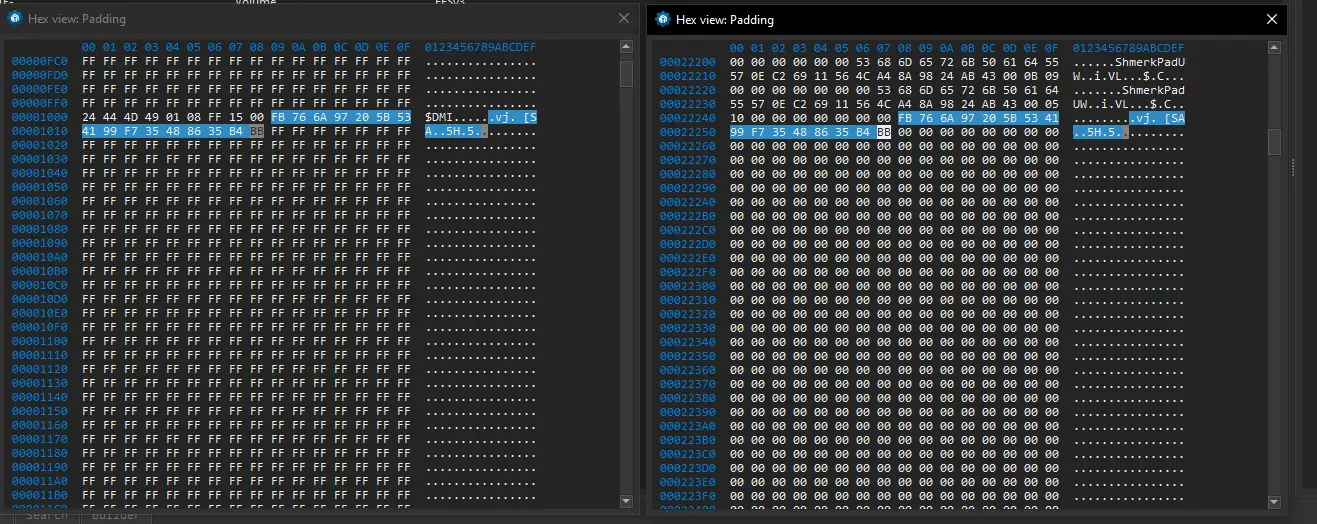Click the '$DMI' ASCII text in left view
The image size is (1317, 524).
coord(439,117)
